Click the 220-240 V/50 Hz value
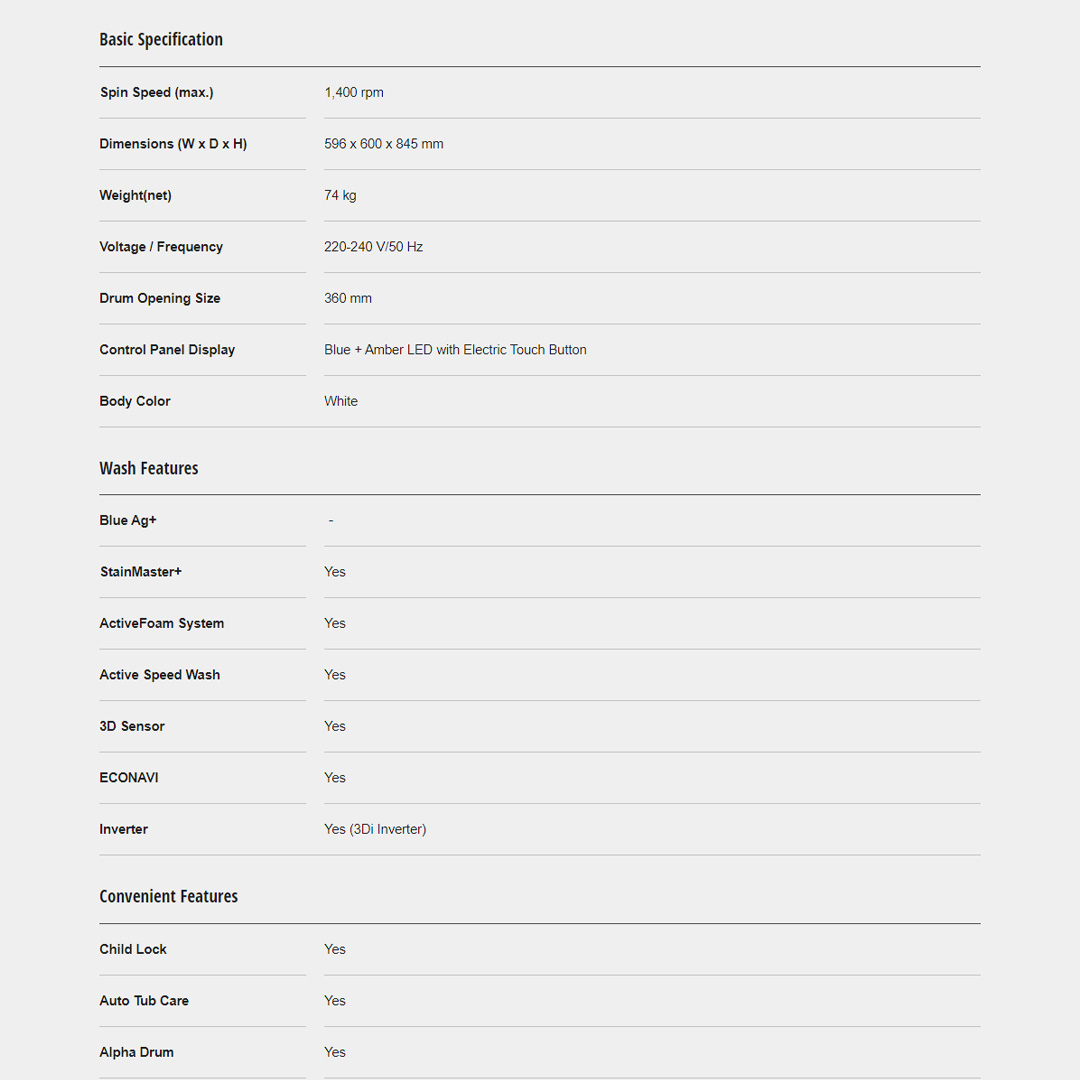 (x=373, y=247)
